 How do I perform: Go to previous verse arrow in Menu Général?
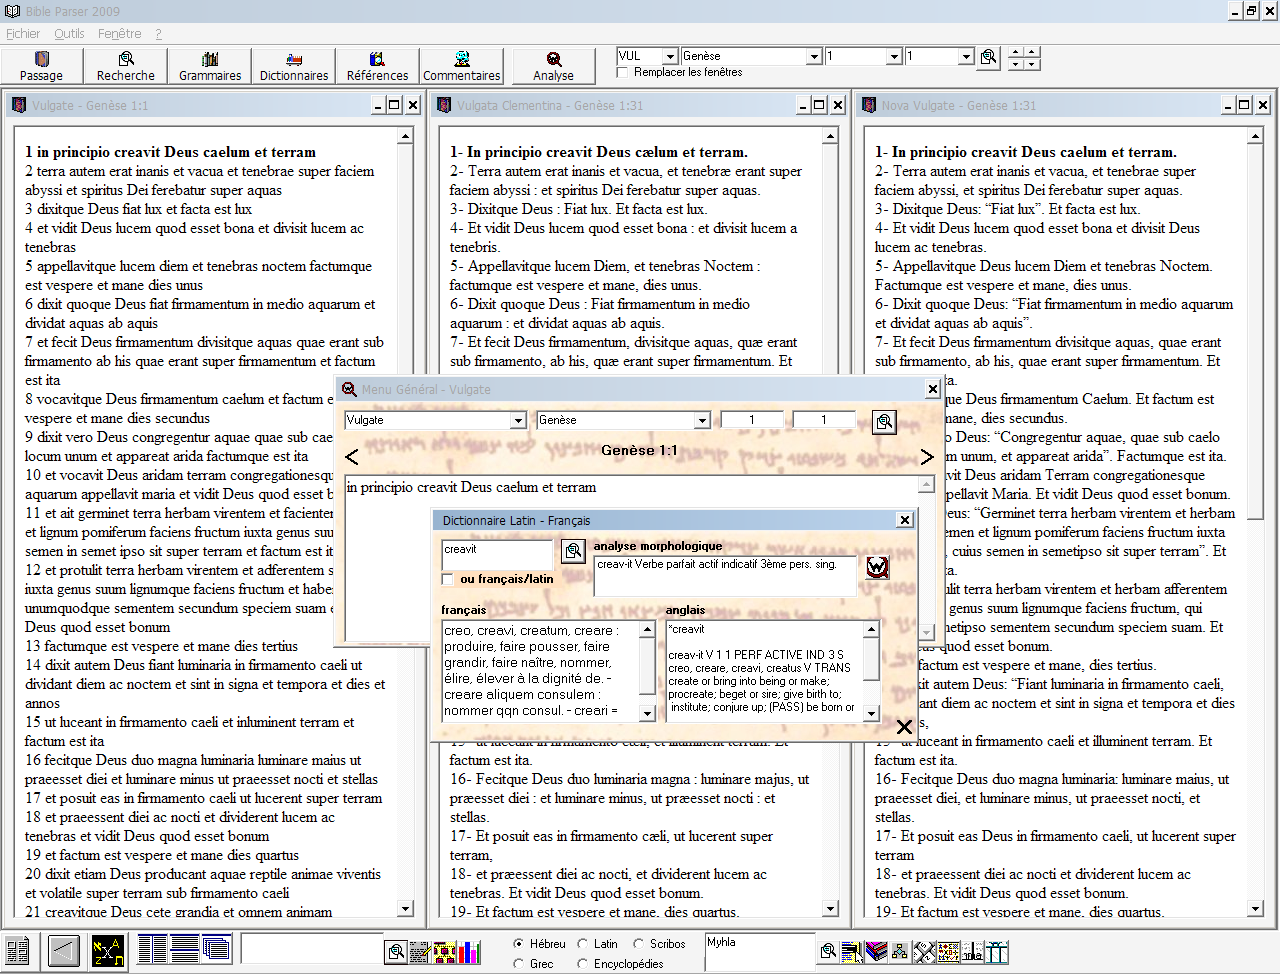pos(352,457)
